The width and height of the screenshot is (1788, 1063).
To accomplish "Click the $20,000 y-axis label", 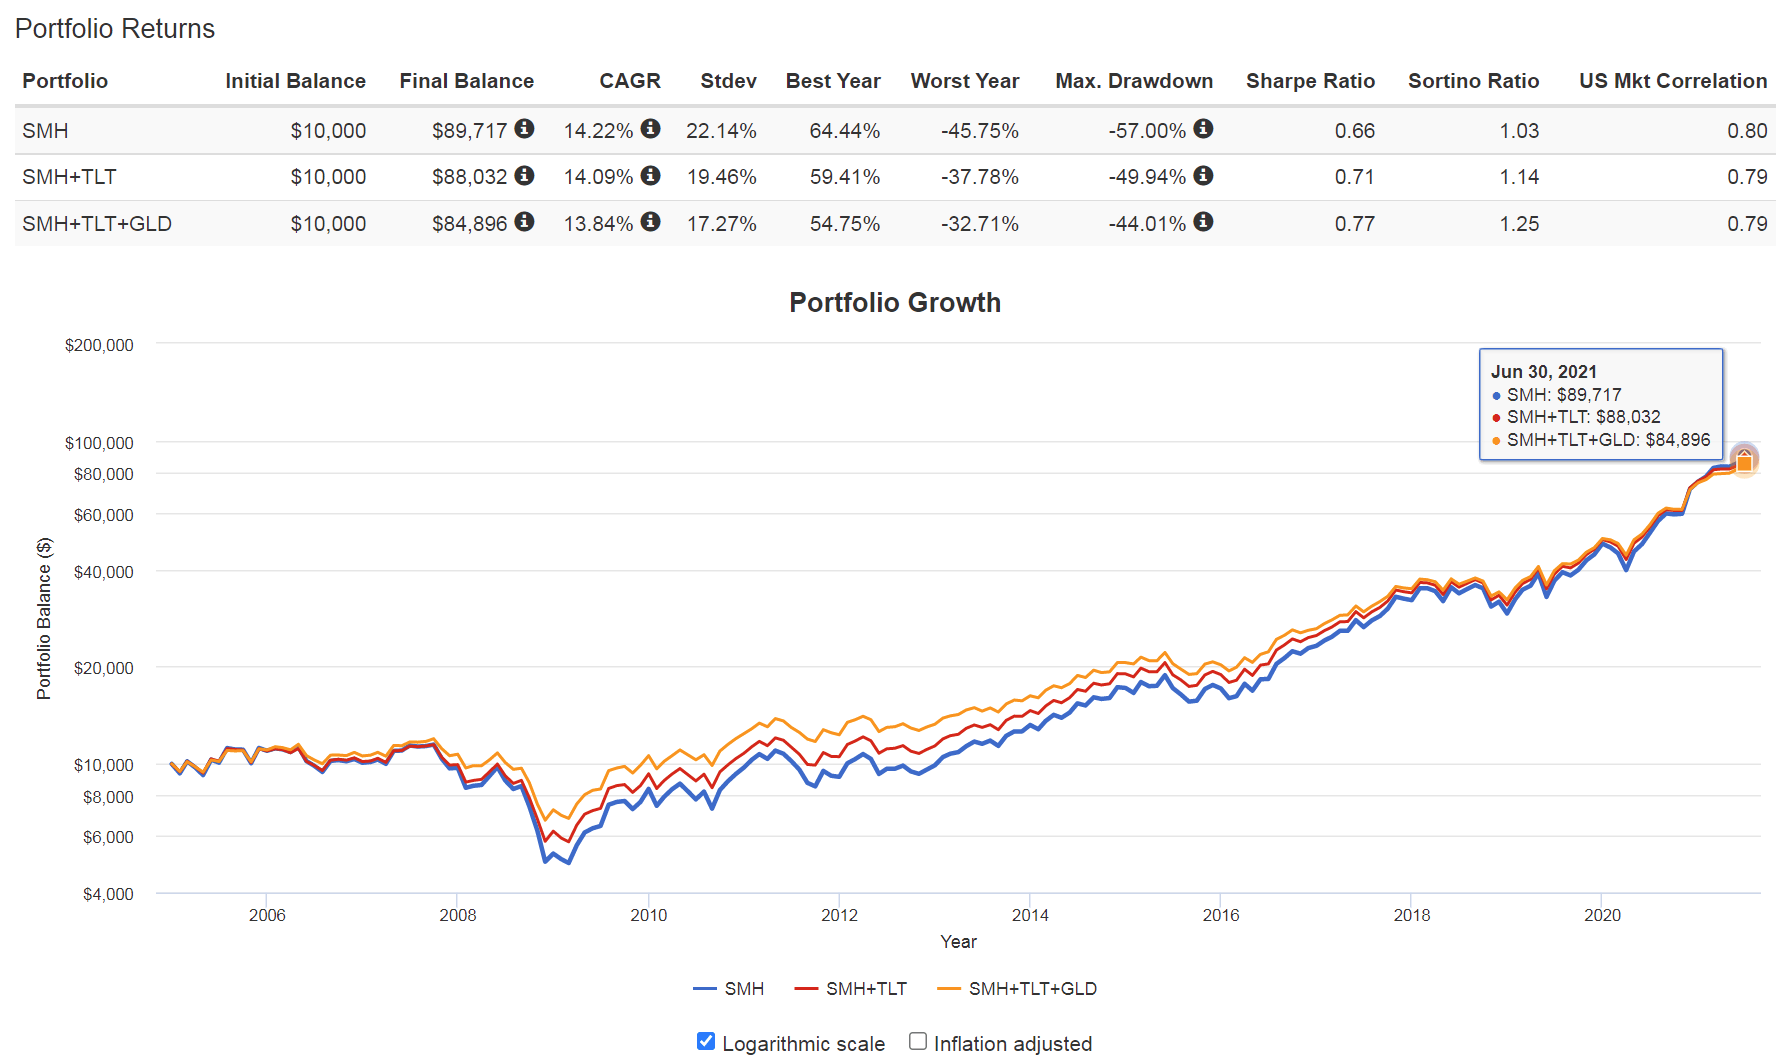I will (x=103, y=668).
